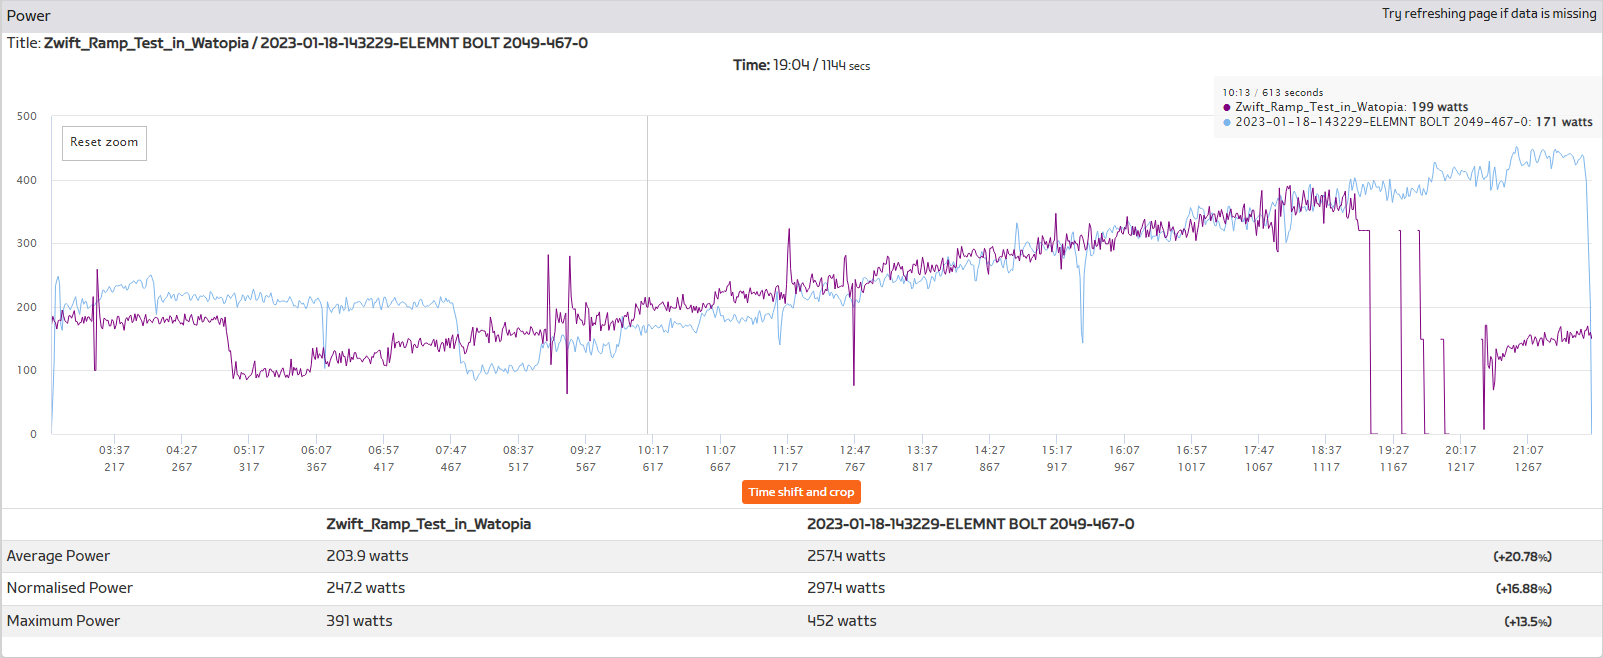Click the purple Zwift series dot in tooltip
The image size is (1603, 658).
1227,107
